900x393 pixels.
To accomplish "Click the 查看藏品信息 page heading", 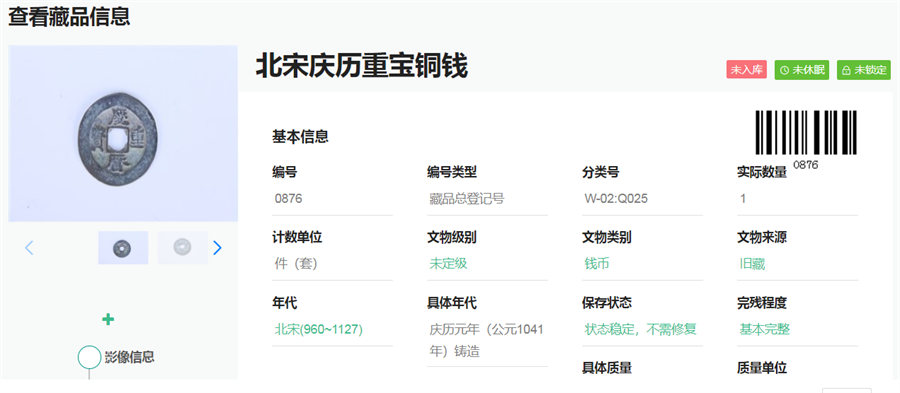I will pos(69,17).
